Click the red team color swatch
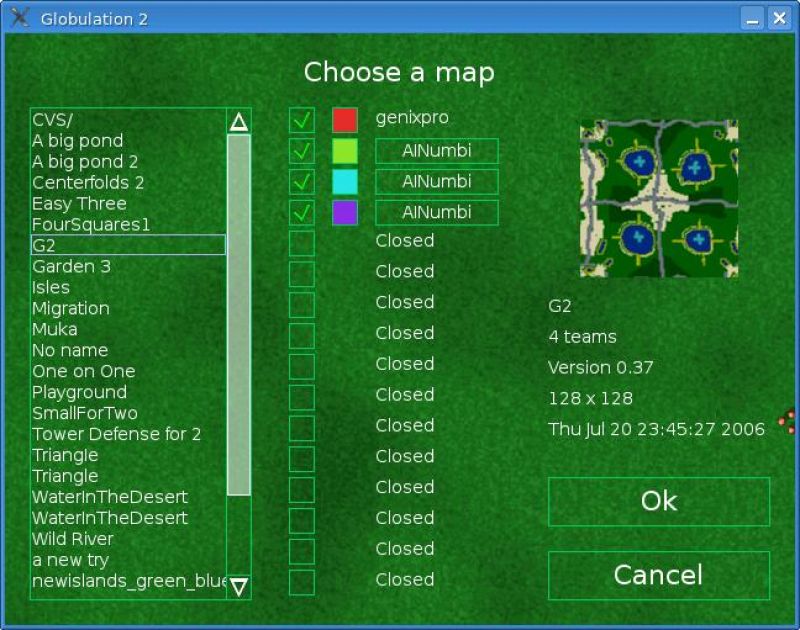 (x=345, y=120)
